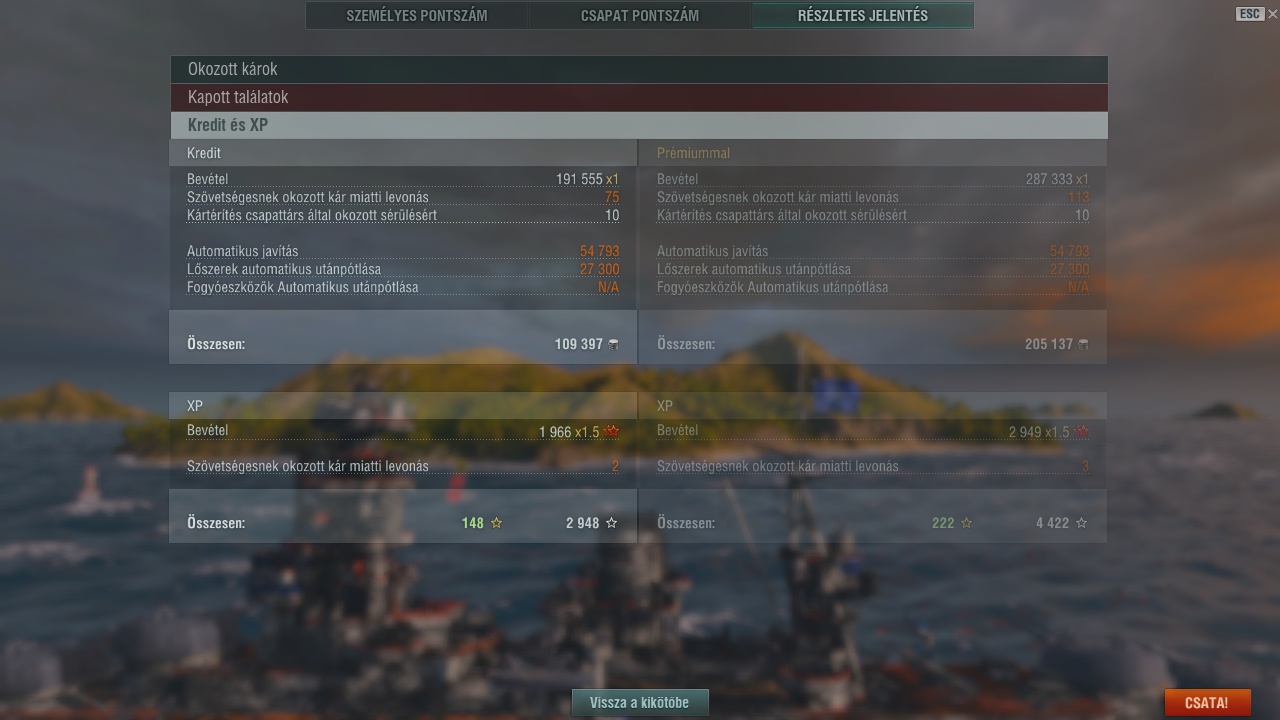The height and width of the screenshot is (720, 1280).
Task: Click the yellow free XP star beside 148
Action: pos(496,523)
